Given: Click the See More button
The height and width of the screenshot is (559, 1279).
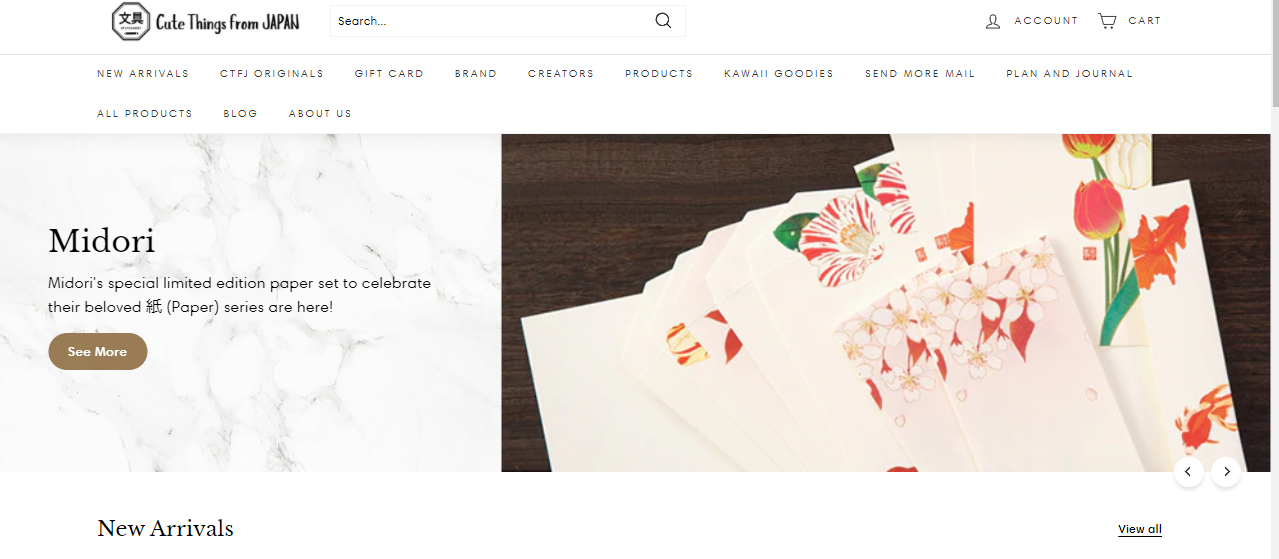Looking at the screenshot, I should (x=98, y=352).
